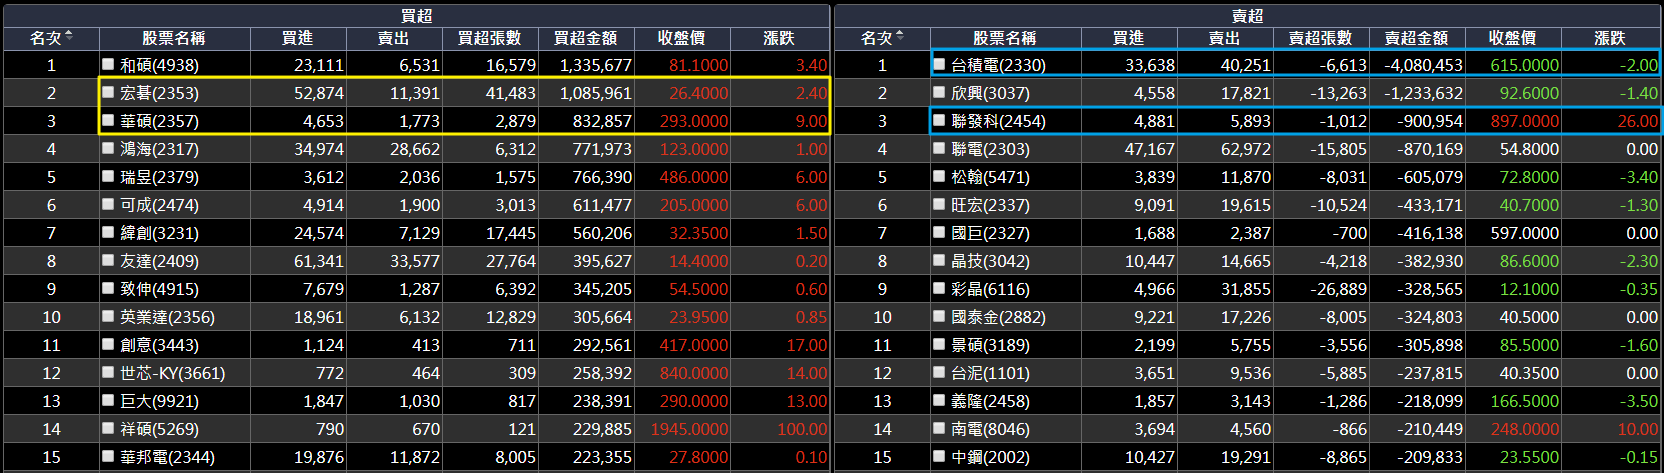Image resolution: width=1664 pixels, height=473 pixels.
Task: Click the 股票名稱 header in 買超 panel
Action: point(174,38)
